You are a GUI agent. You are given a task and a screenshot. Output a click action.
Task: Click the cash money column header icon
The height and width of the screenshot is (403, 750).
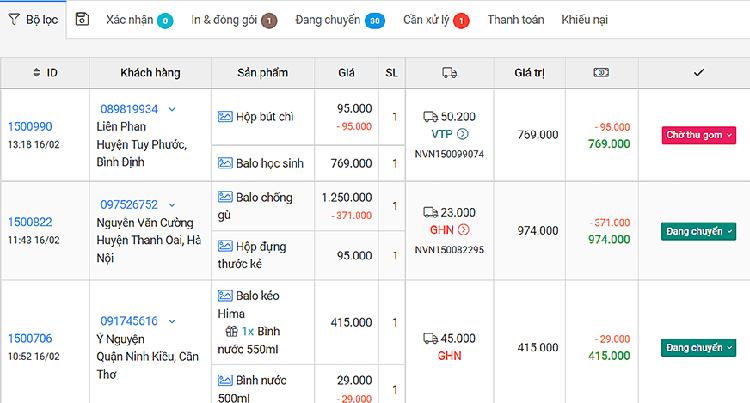(601, 72)
